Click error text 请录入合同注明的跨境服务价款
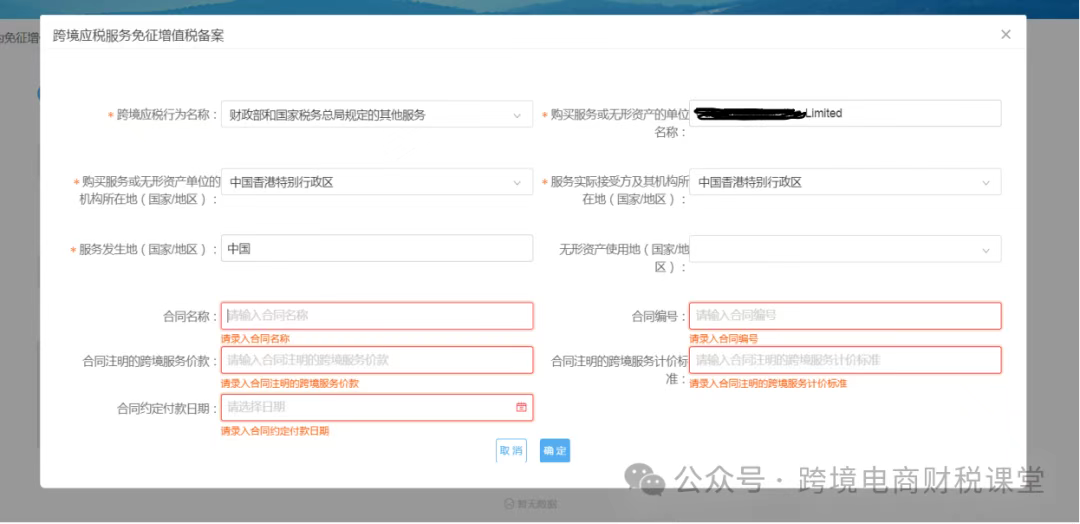1080x524 pixels. (289, 384)
